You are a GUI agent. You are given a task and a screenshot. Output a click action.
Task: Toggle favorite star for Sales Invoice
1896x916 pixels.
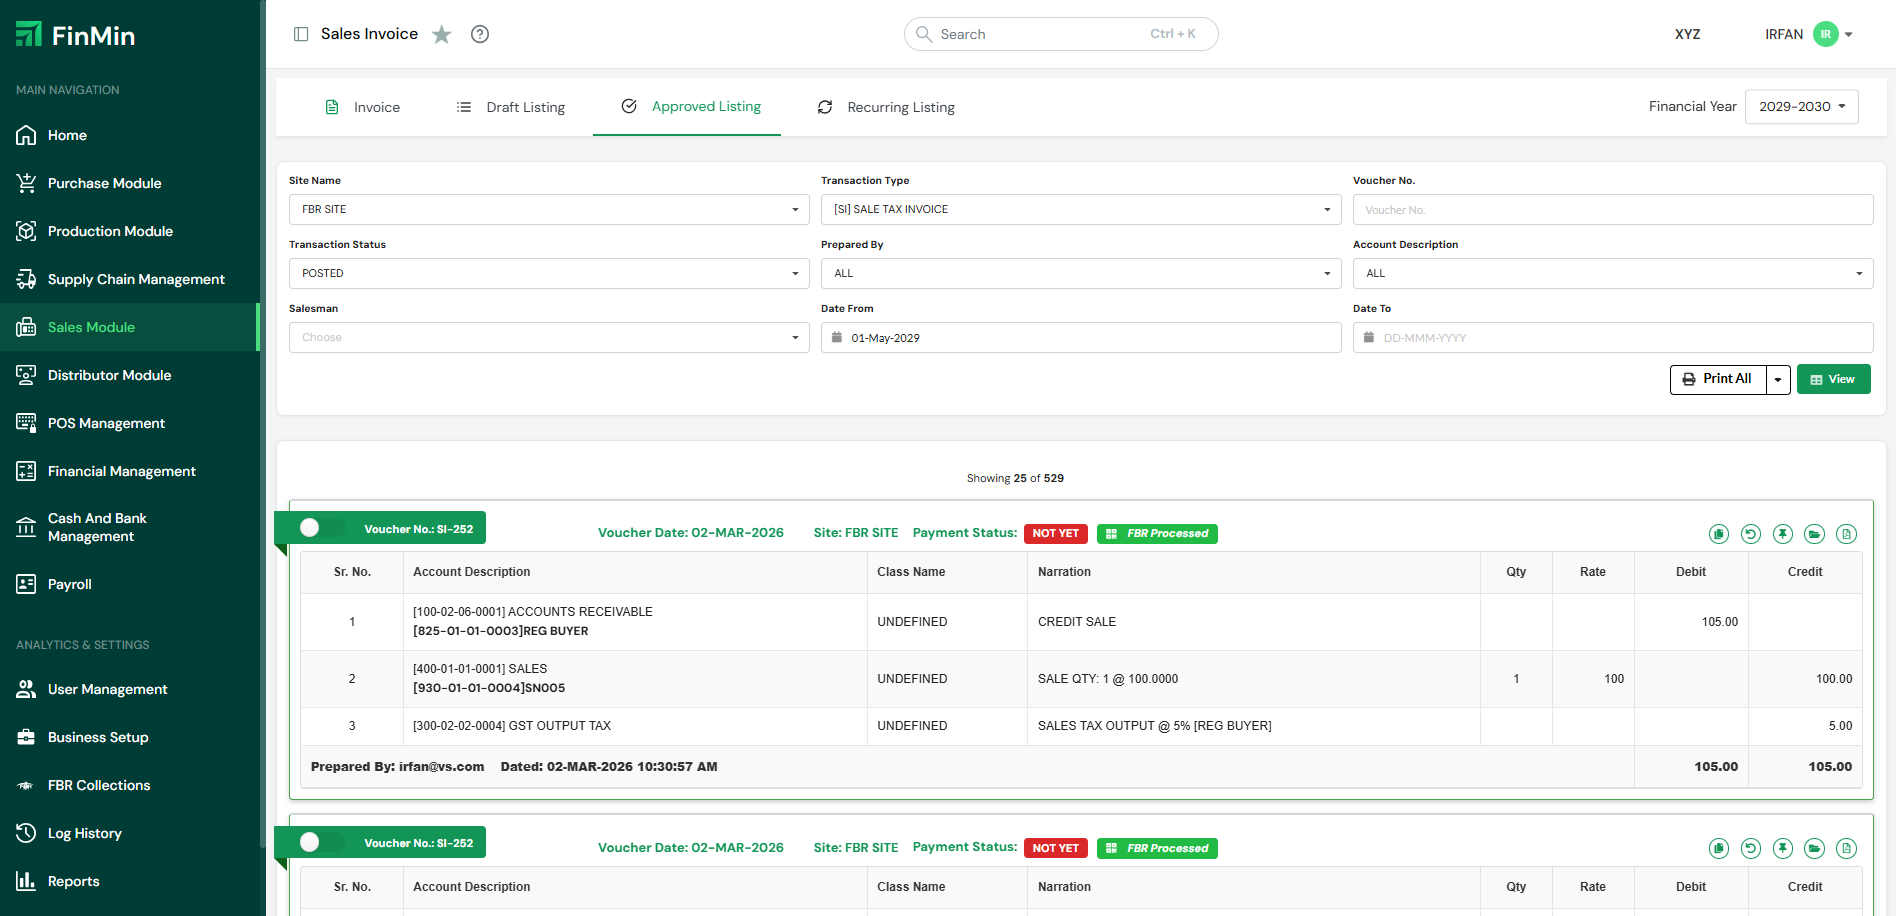[x=442, y=35]
